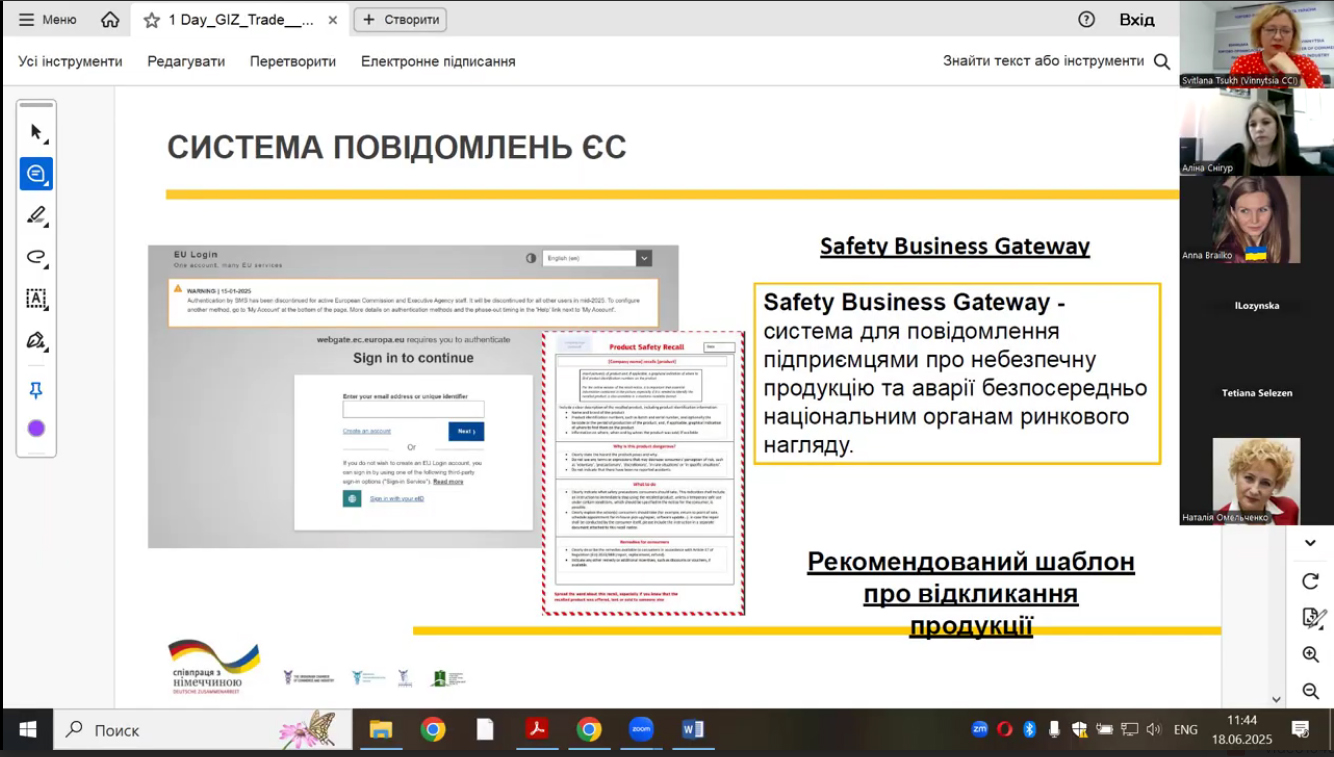The width and height of the screenshot is (1334, 757).
Task: Open the Перетворити menu
Action: [x=293, y=61]
